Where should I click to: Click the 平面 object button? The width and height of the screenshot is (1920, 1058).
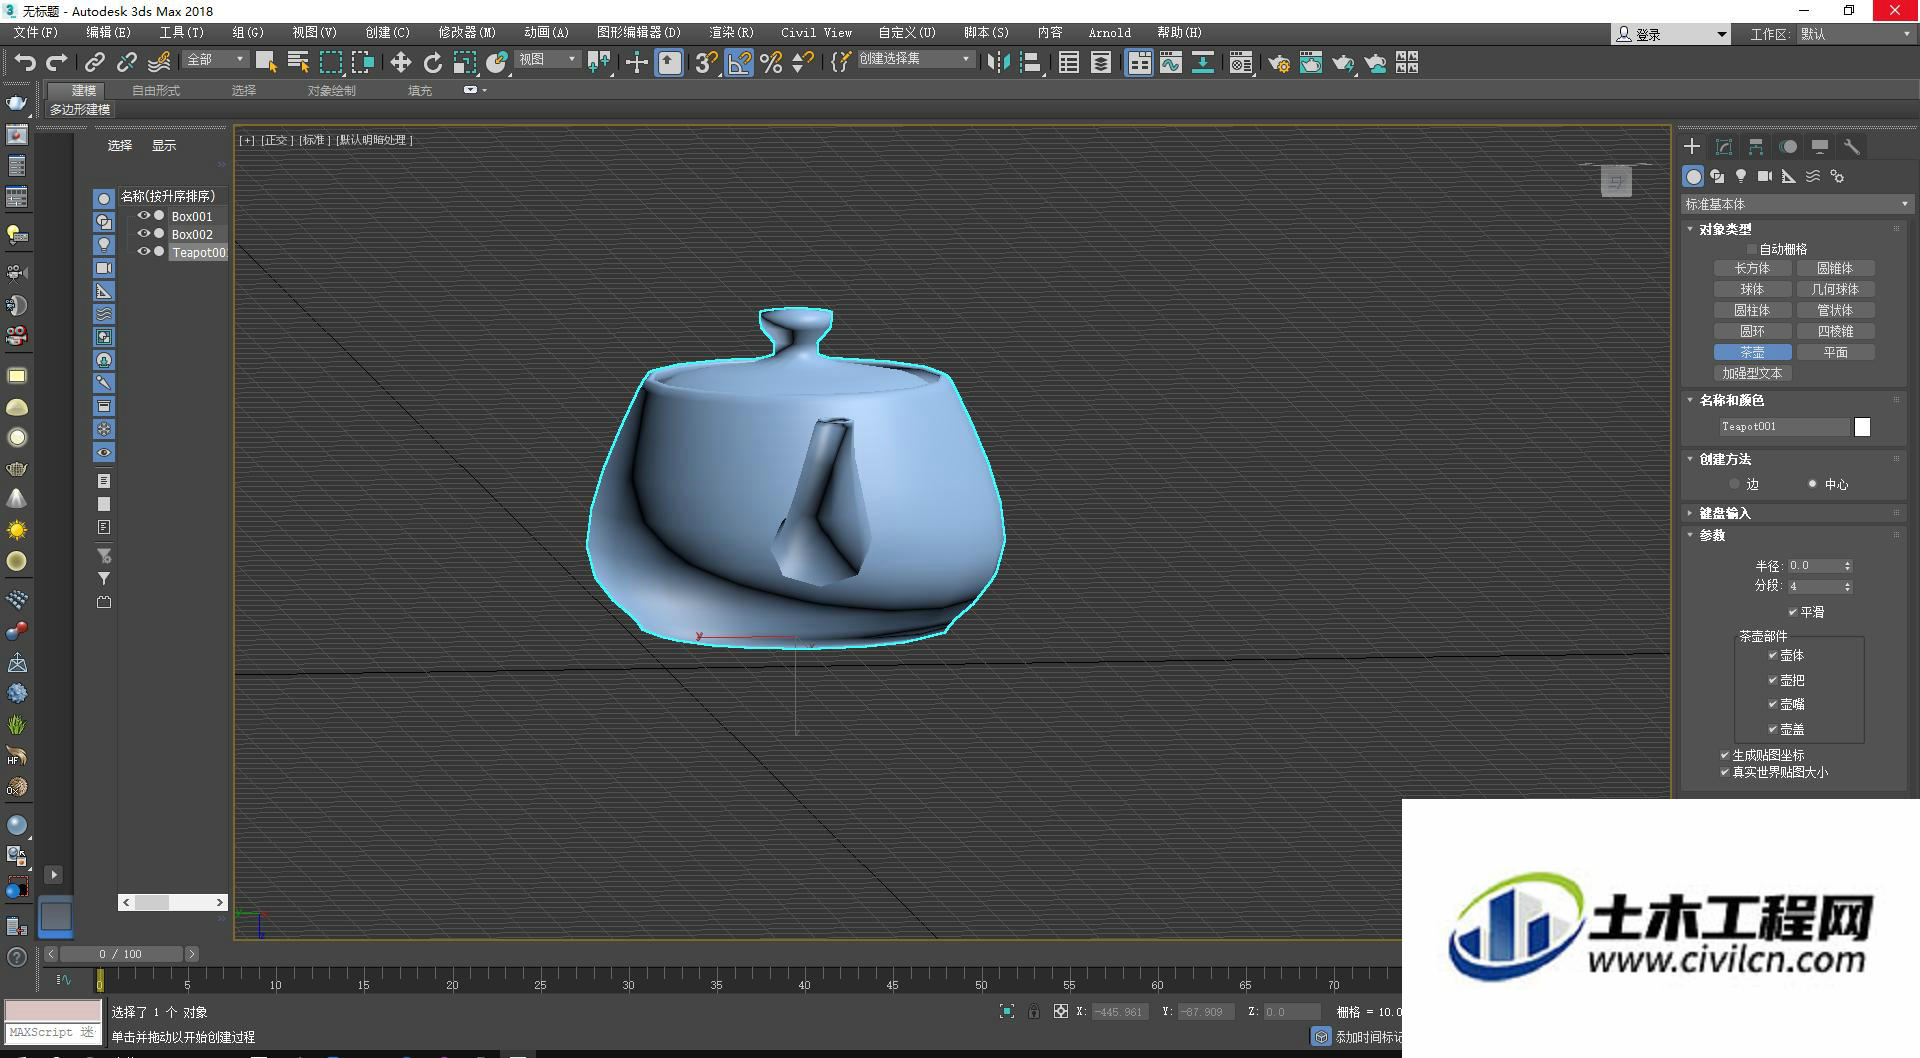(x=1835, y=352)
